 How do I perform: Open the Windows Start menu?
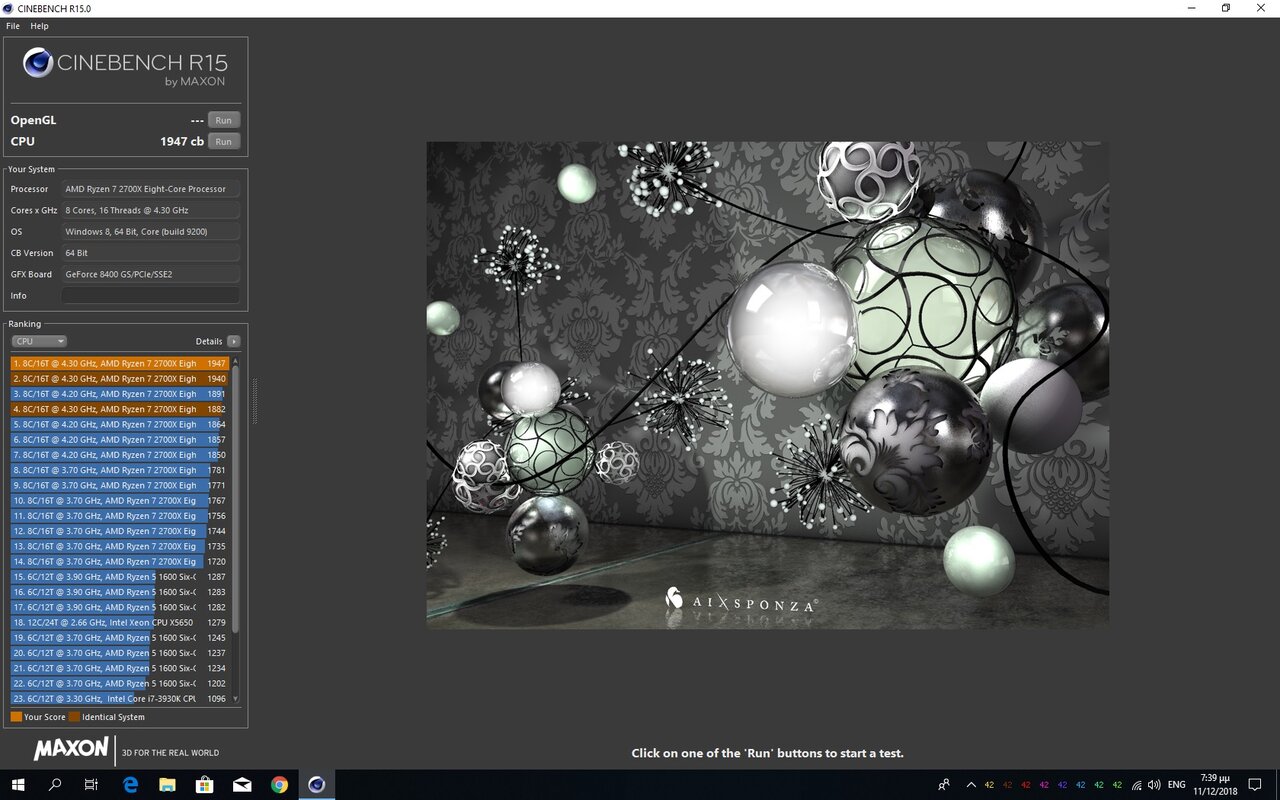18,785
